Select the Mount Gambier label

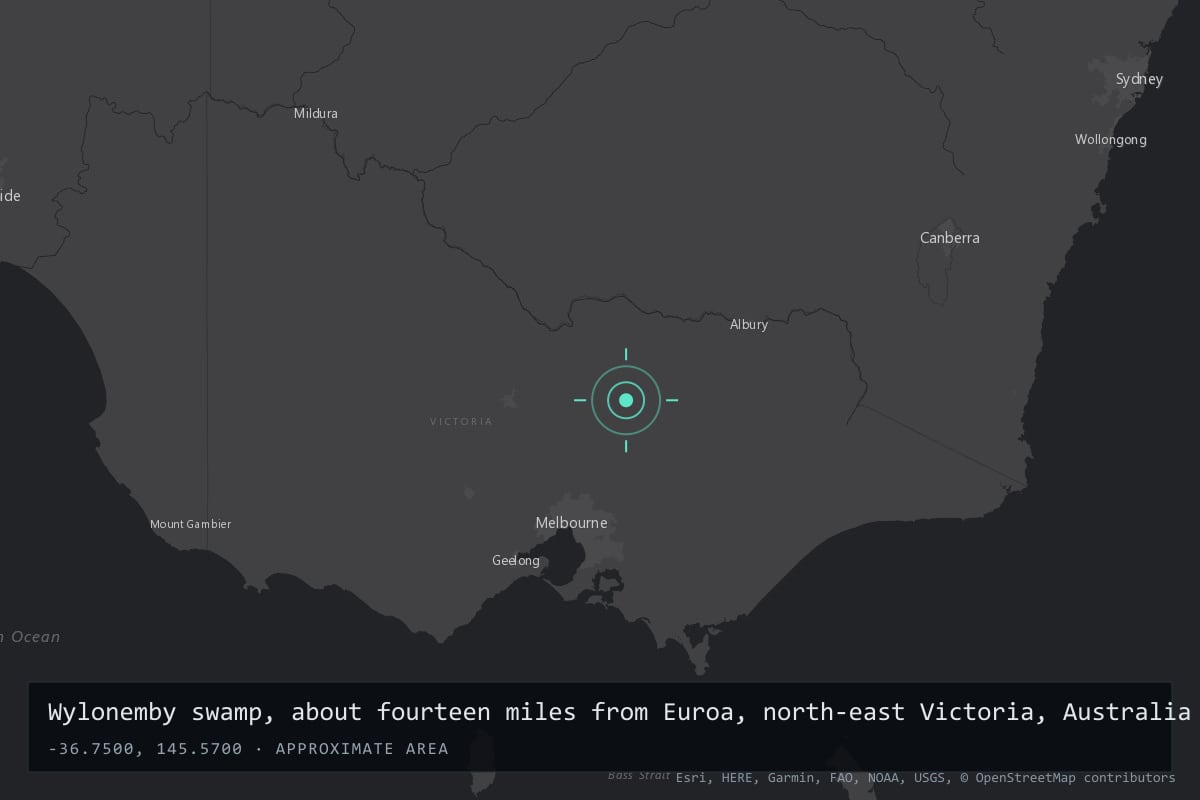click(x=190, y=524)
